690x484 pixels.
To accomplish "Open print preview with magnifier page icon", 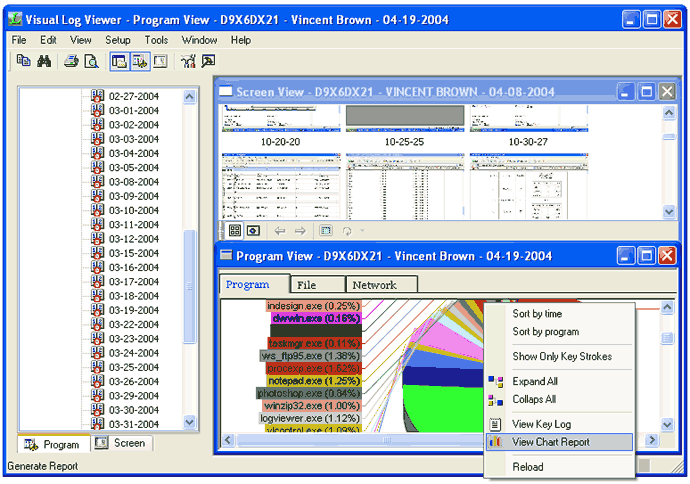I will (91, 61).
